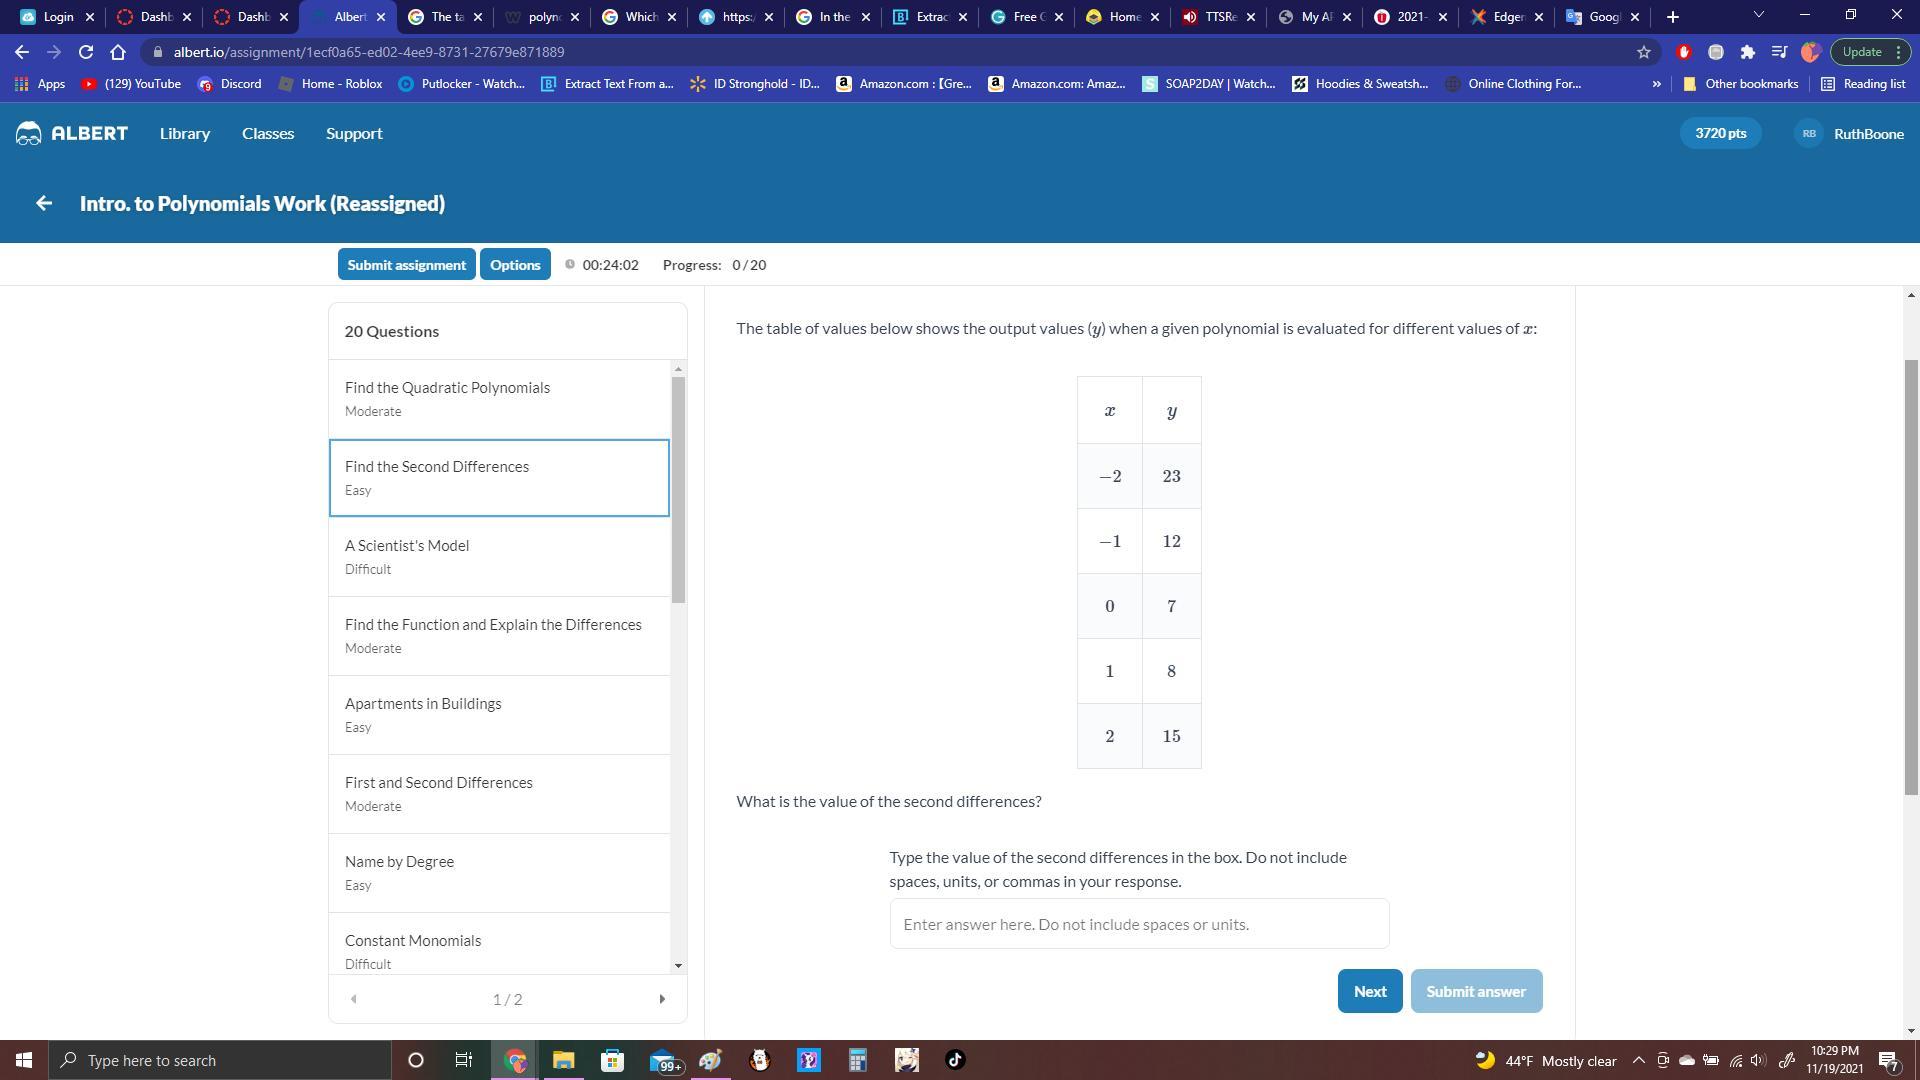Click the back arrow beside the assignment title
This screenshot has height=1080, width=1920.
click(x=43, y=203)
